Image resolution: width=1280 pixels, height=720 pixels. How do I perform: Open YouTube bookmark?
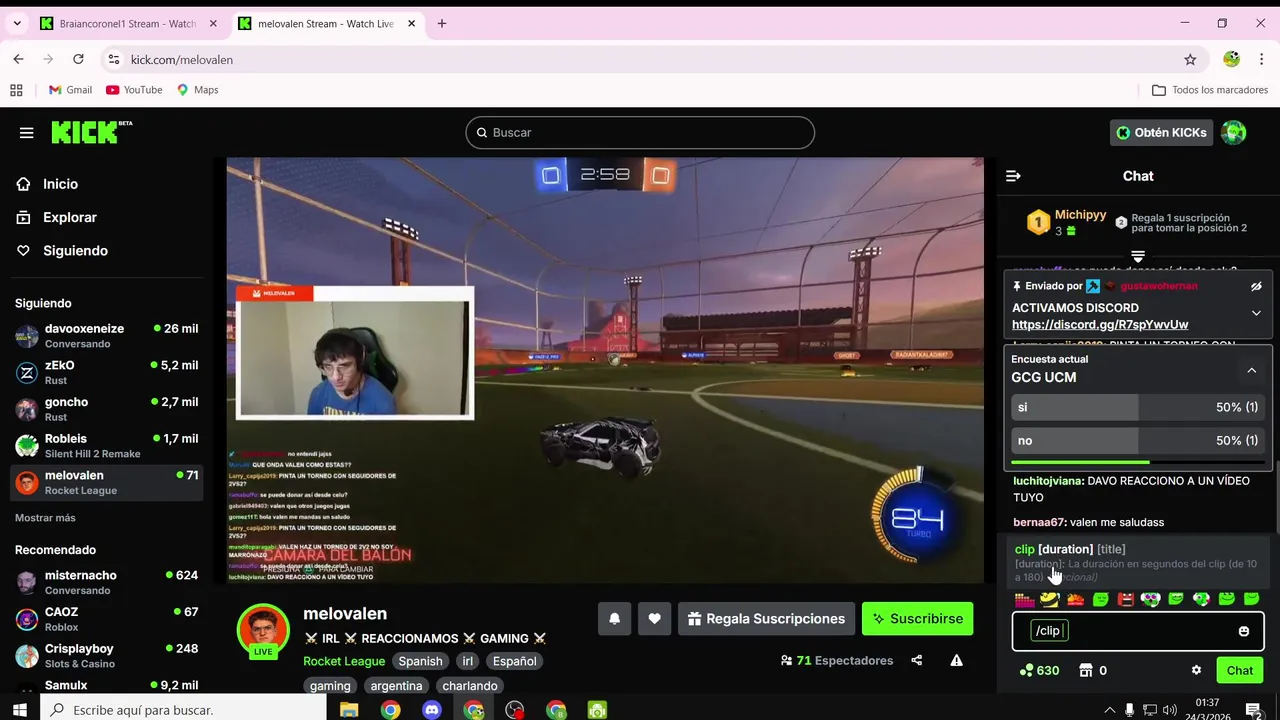tap(134, 90)
